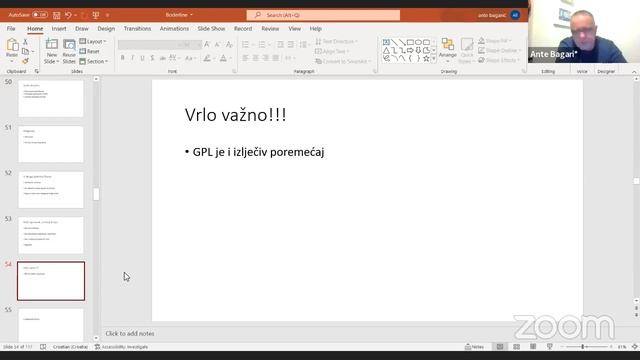
Task: Toggle Bold formatting
Action: (x=122, y=58)
